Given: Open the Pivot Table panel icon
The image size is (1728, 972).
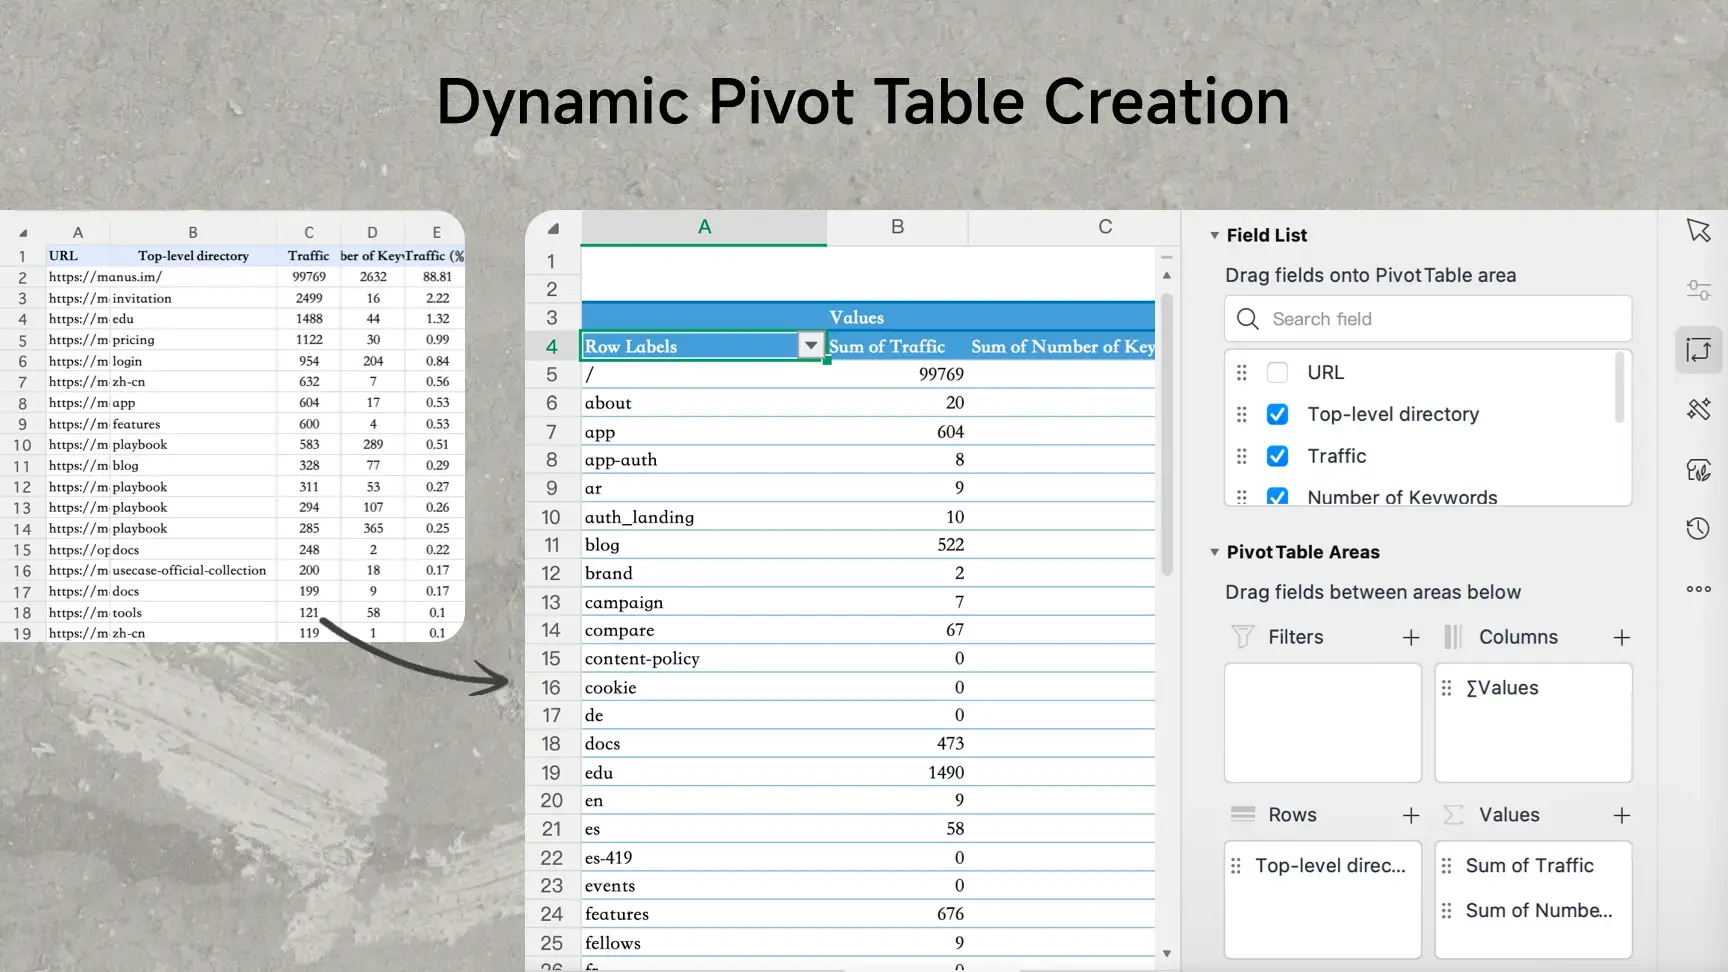Looking at the screenshot, I should click(x=1698, y=350).
